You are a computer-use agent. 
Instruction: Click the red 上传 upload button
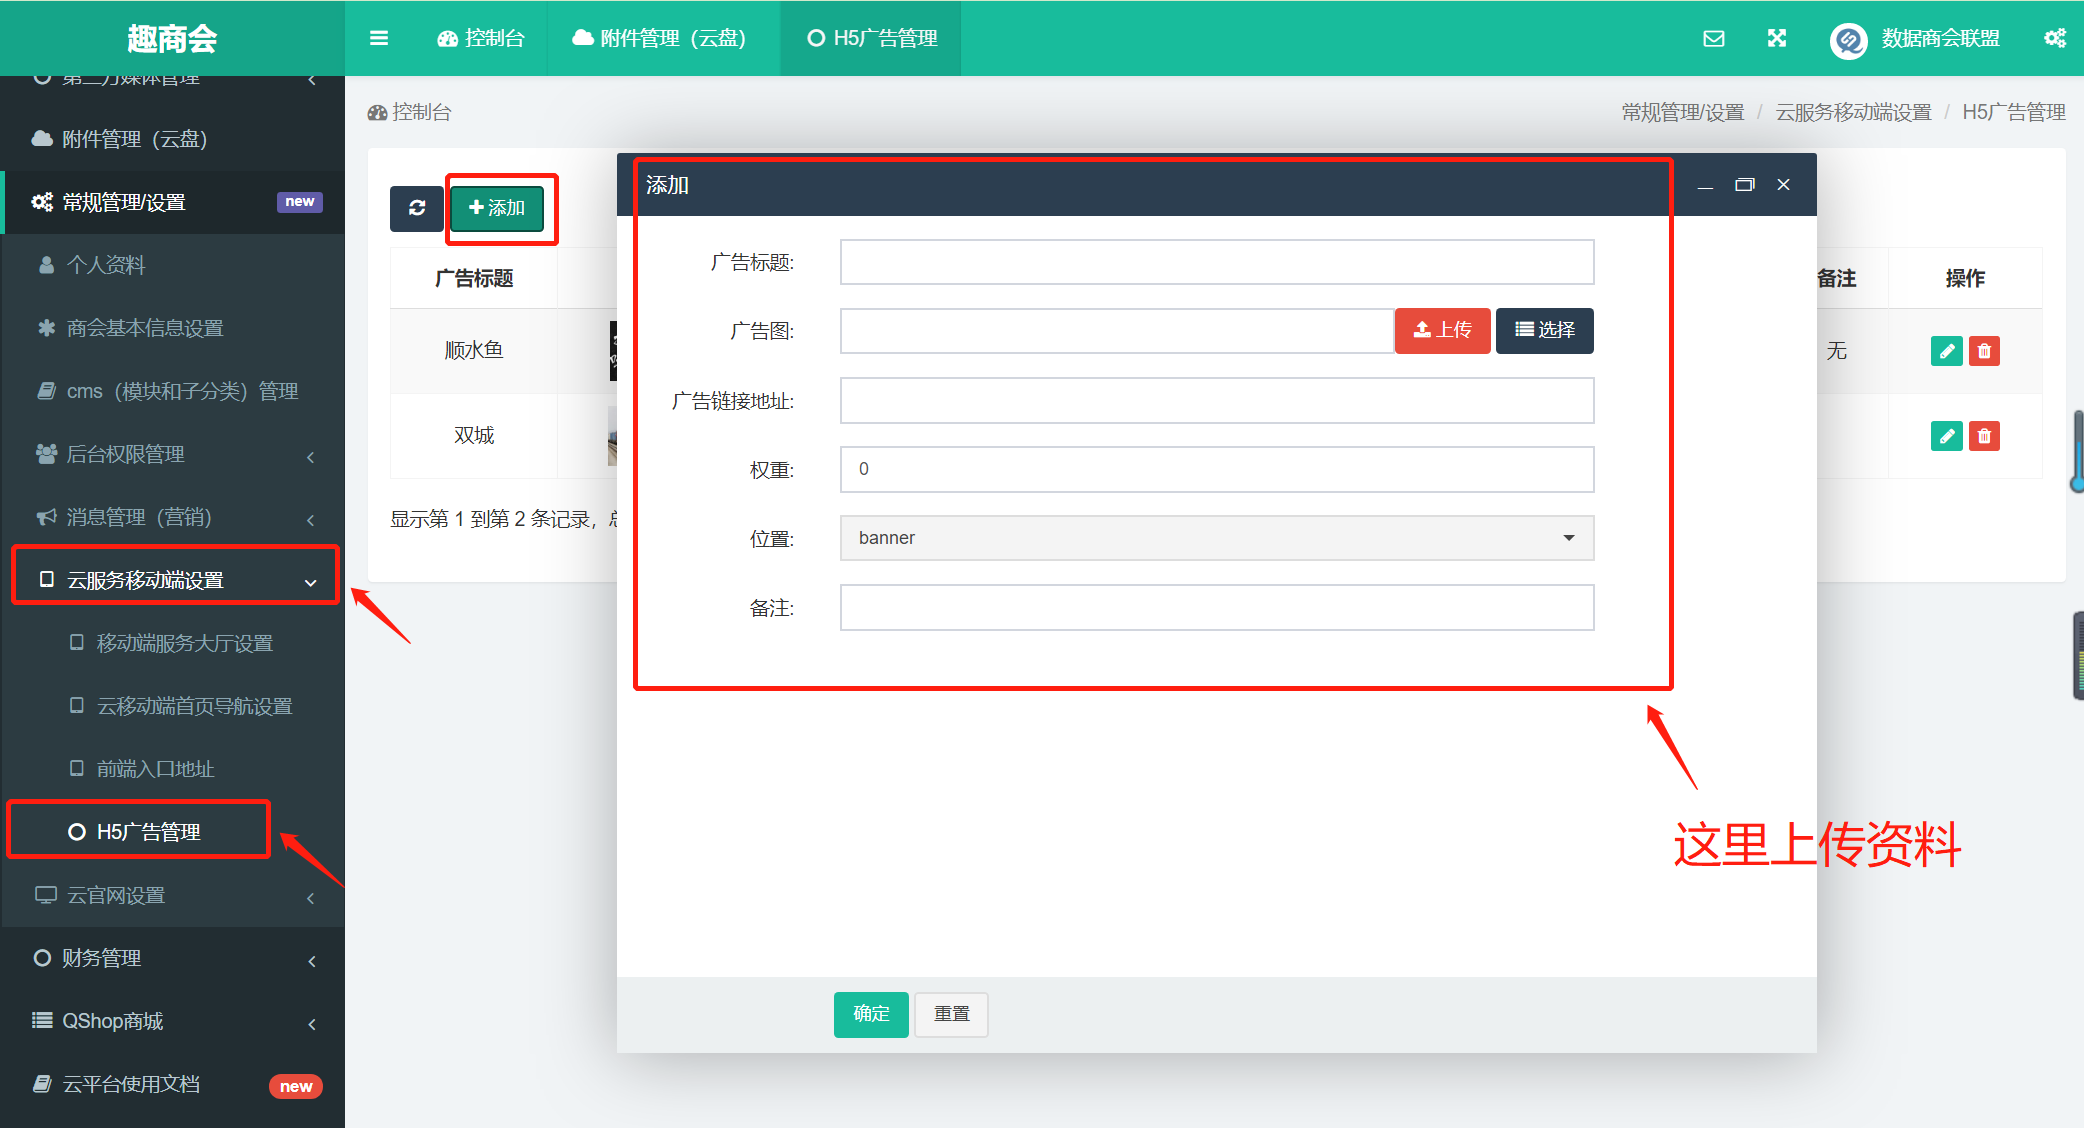pyautogui.click(x=1442, y=330)
